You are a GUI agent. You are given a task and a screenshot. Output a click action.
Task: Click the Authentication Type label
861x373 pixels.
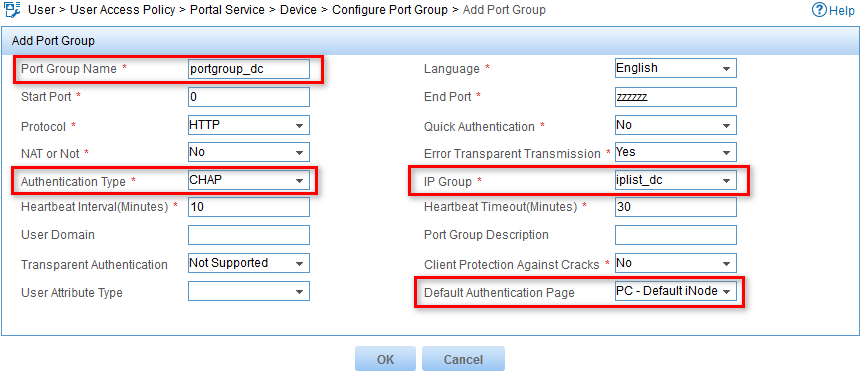pos(73,182)
